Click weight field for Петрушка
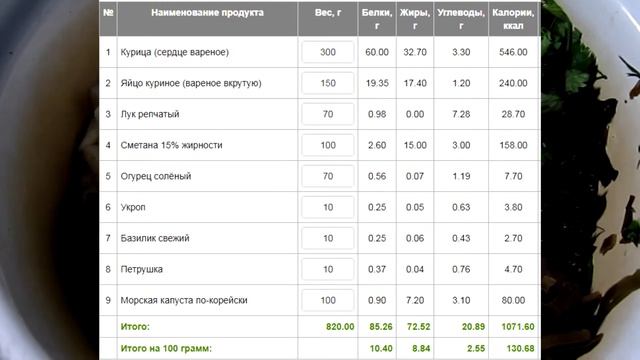The width and height of the screenshot is (640, 360). [x=328, y=269]
